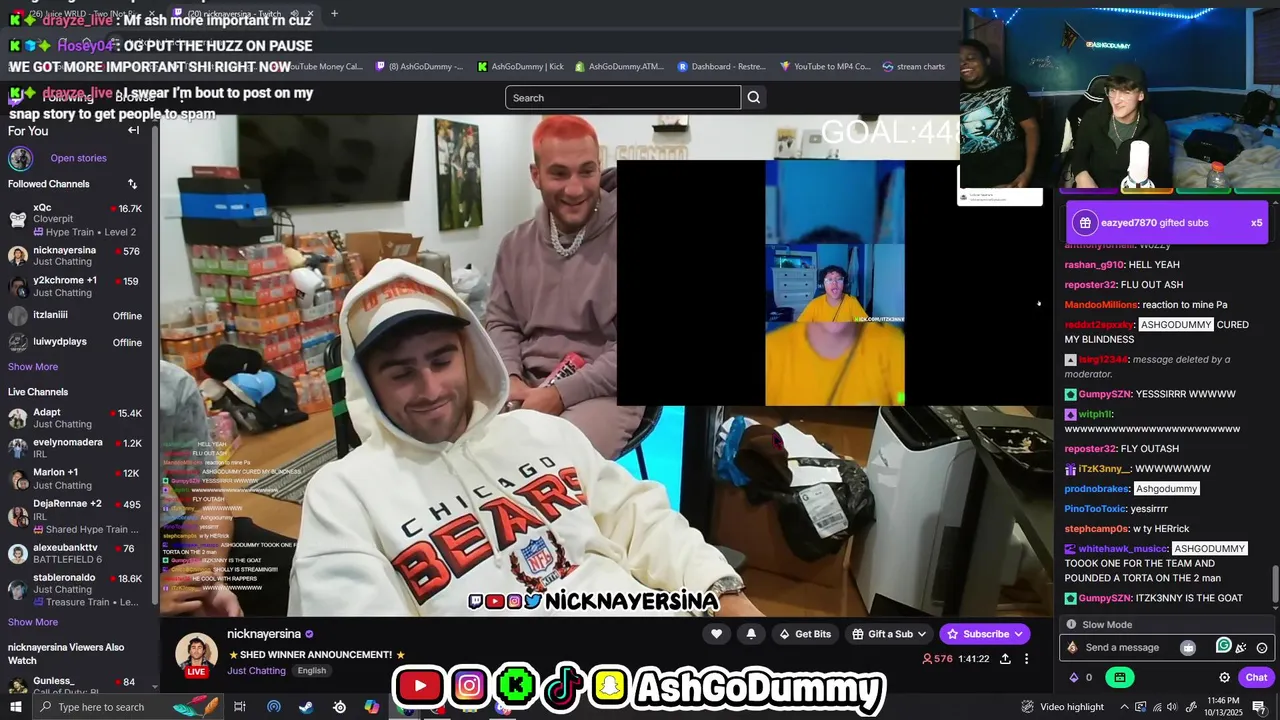Open nicknayersina channel name link

(x=264, y=634)
